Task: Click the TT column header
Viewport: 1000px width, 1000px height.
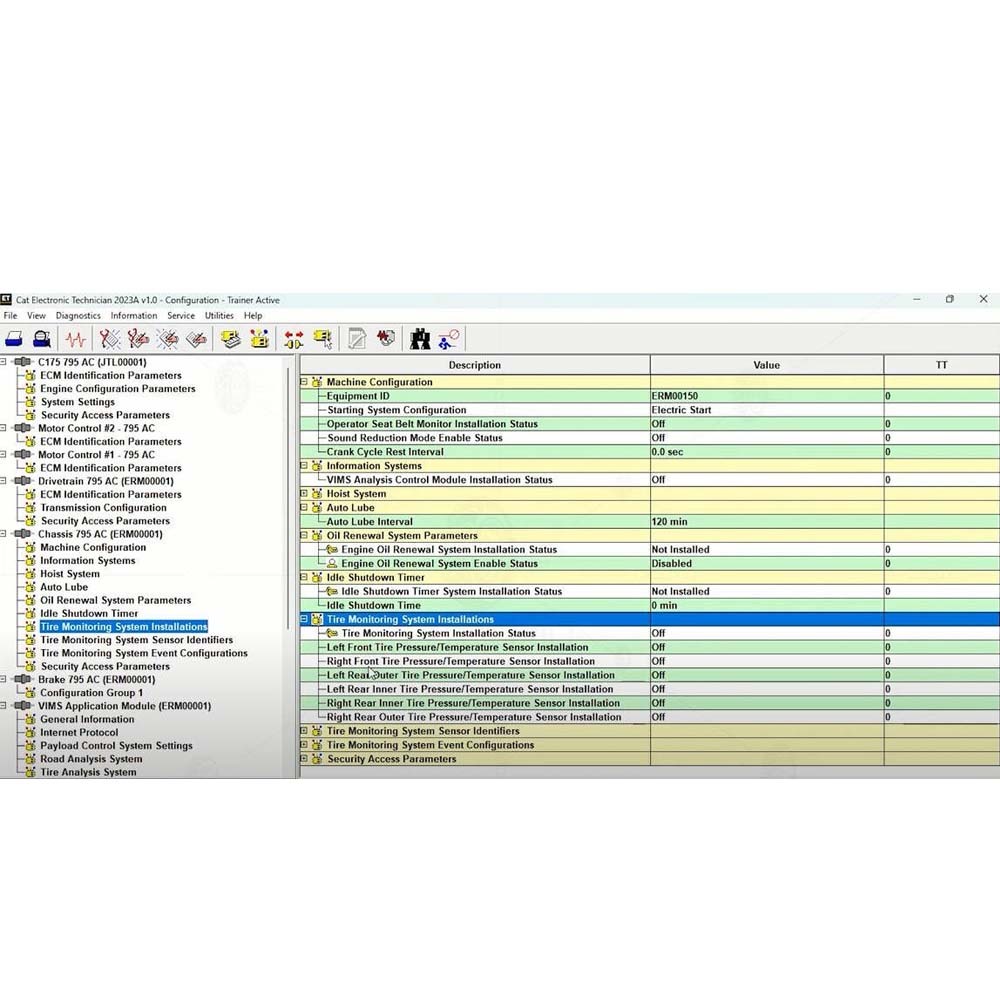Action: (941, 365)
